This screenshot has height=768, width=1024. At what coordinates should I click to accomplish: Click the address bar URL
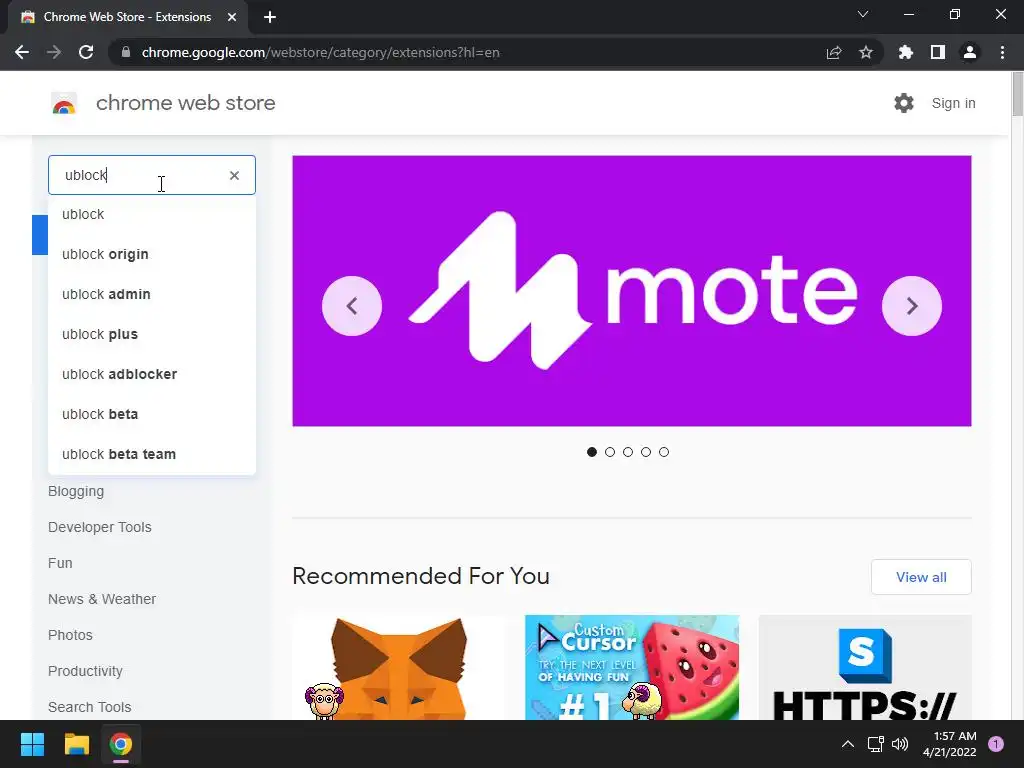point(321,52)
